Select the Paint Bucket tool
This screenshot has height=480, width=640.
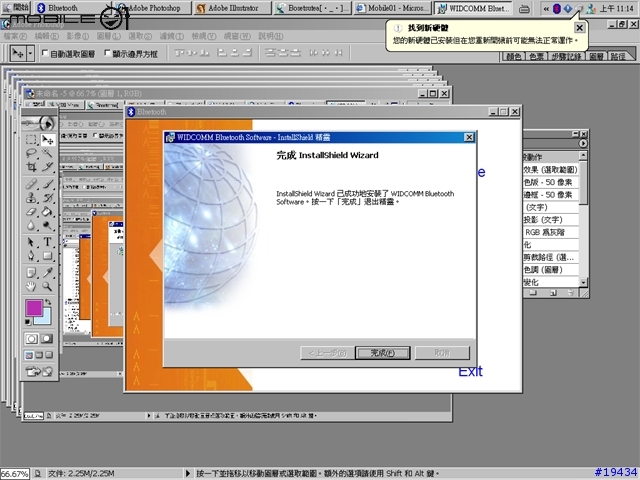point(48,211)
